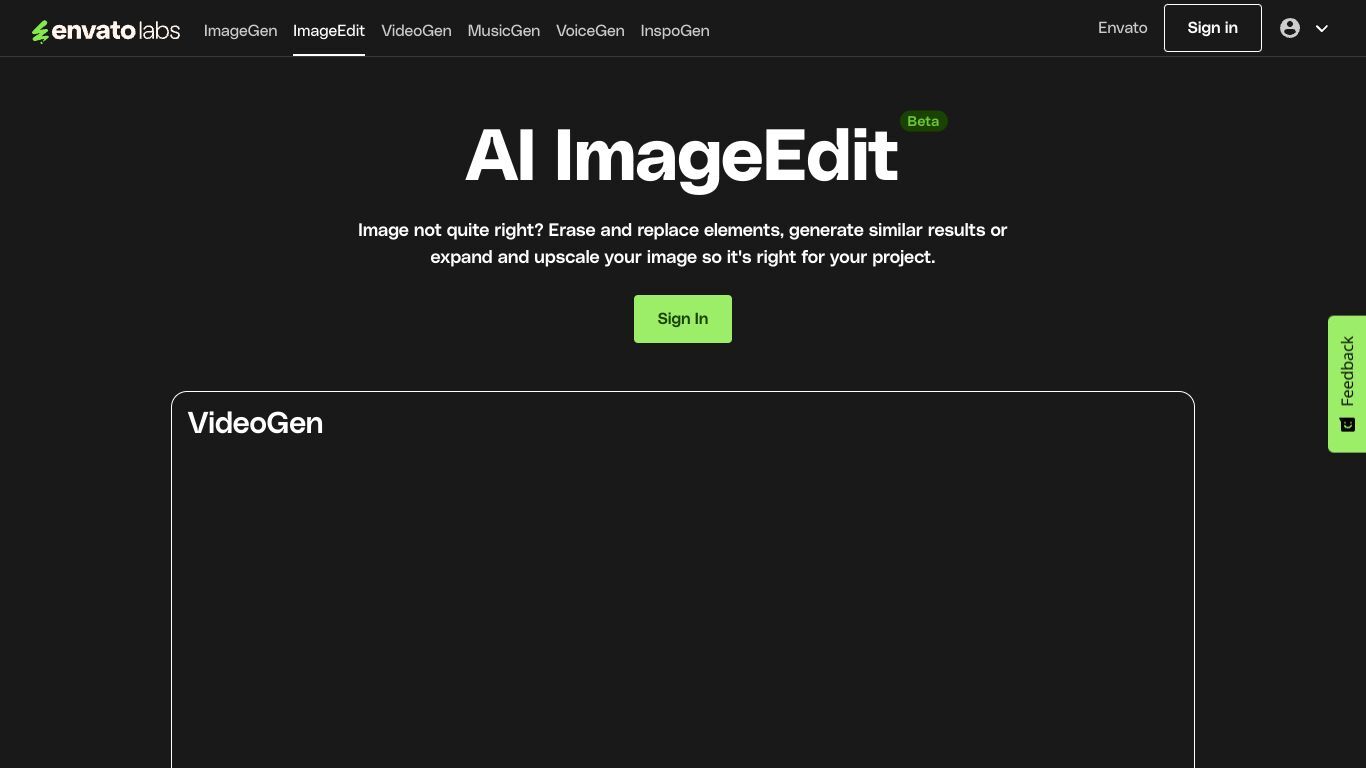This screenshot has height=768, width=1366.
Task: Click the Envato Labs logo
Action: point(105,31)
